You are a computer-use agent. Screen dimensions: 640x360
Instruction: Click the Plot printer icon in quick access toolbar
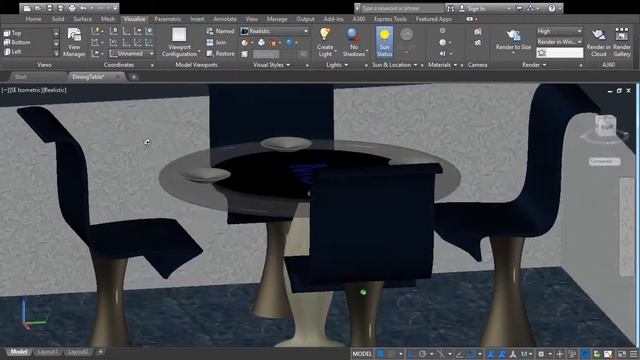point(72,8)
